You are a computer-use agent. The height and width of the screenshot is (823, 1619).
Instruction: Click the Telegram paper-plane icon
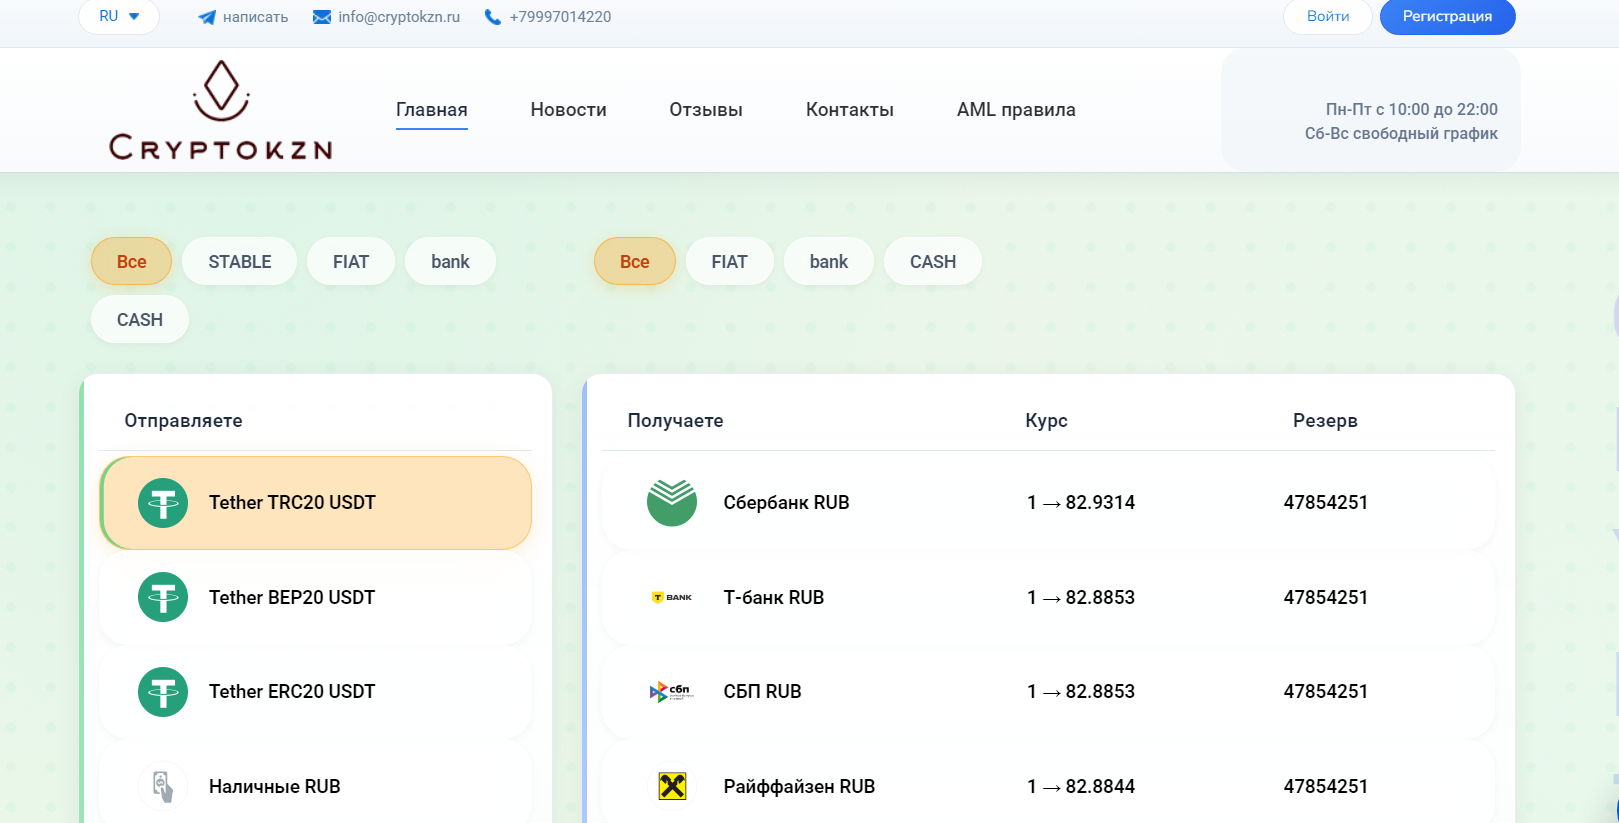point(207,17)
